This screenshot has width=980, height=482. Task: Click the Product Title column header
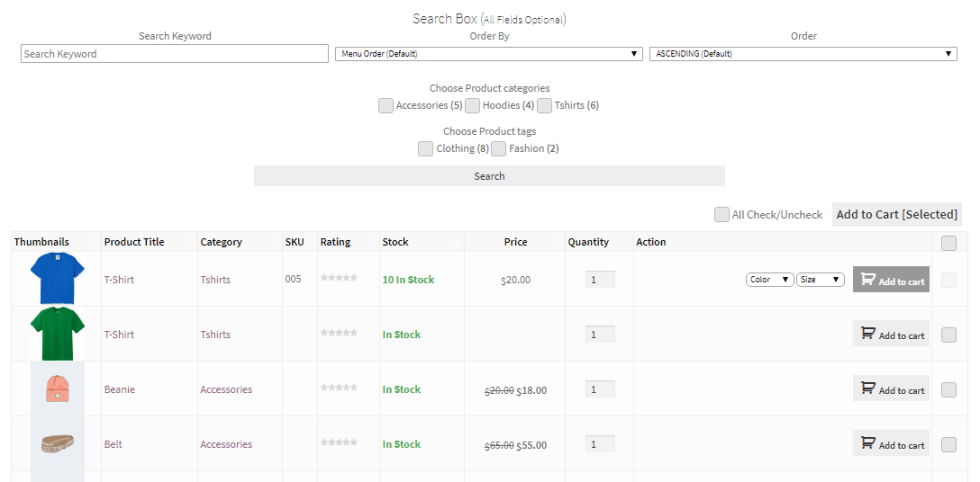pos(135,242)
